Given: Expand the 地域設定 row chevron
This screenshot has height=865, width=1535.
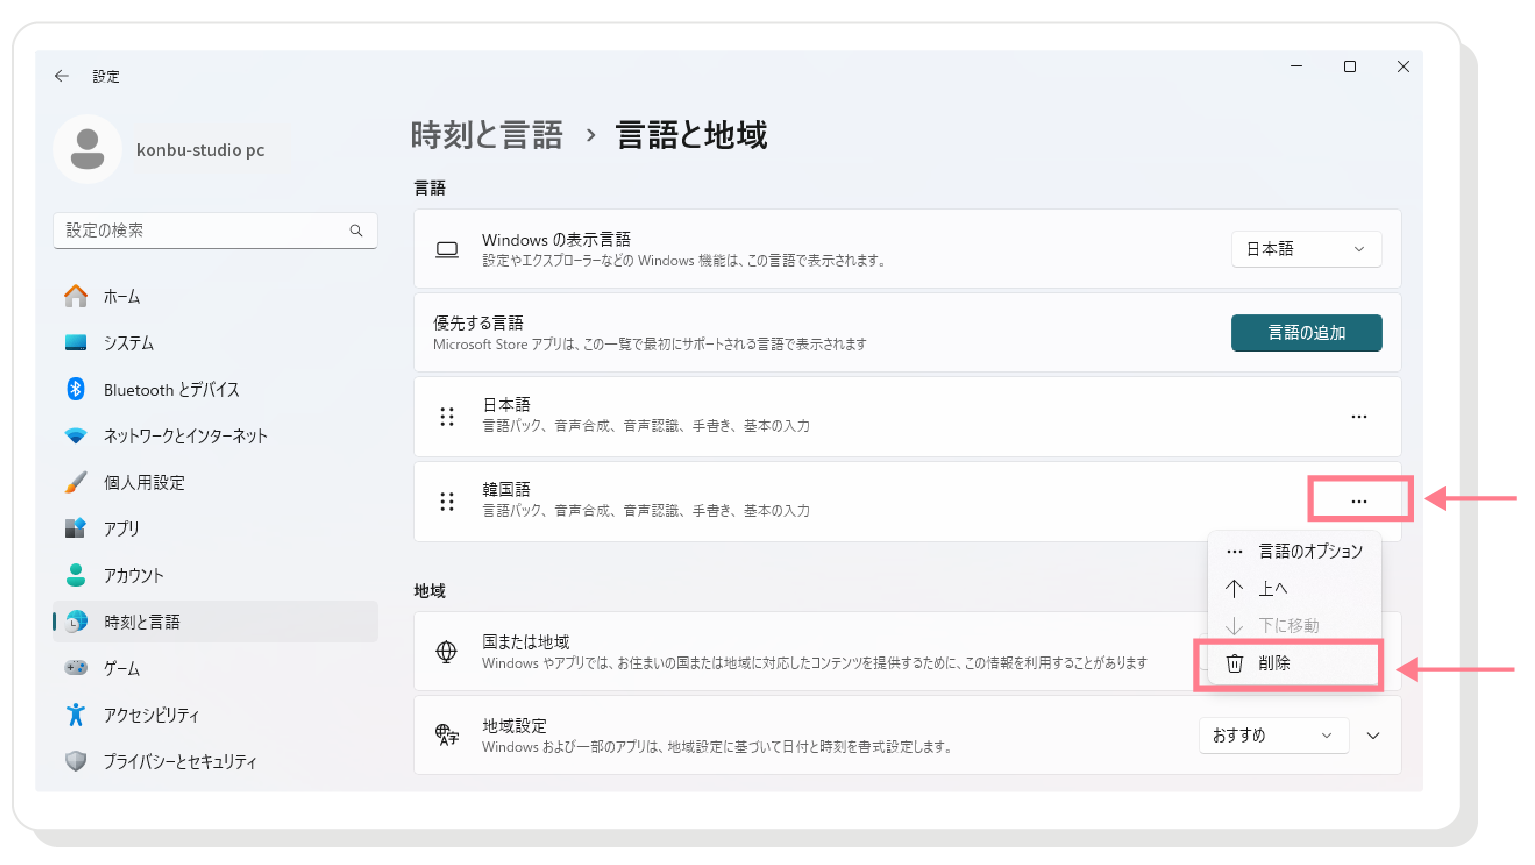Looking at the screenshot, I should coord(1373,735).
